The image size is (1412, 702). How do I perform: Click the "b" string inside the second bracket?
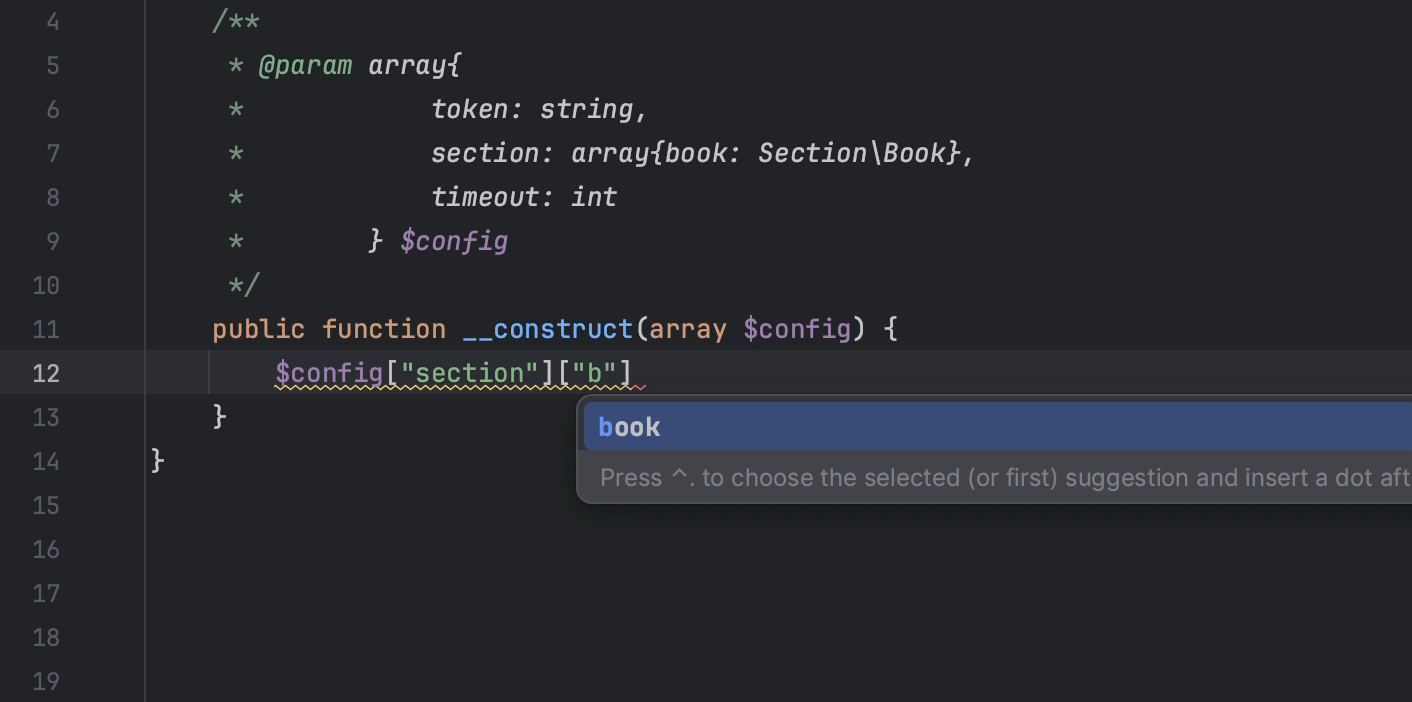coord(595,372)
